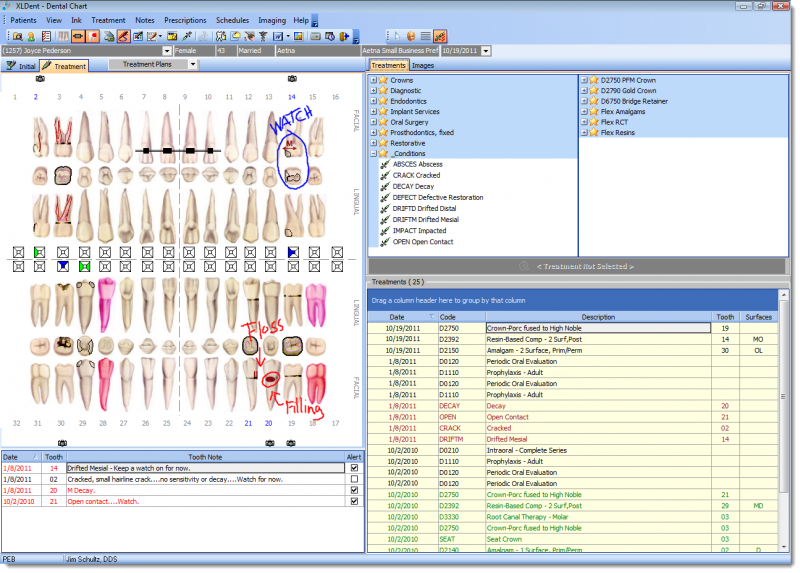Viewport: 800px width, 573px height.
Task: Expand the Crowns treatment category
Action: [373, 80]
